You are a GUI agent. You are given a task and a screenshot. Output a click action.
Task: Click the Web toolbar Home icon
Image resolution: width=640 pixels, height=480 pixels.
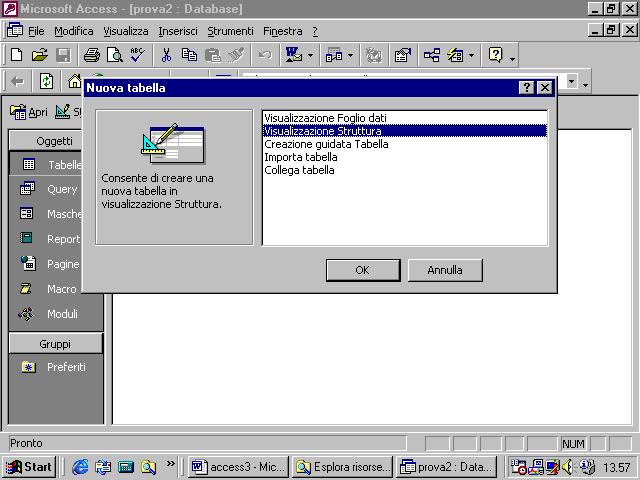click(74, 82)
